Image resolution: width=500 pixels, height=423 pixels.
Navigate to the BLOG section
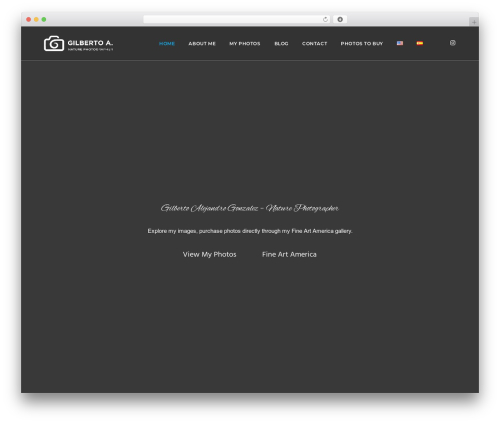pyautogui.click(x=281, y=44)
